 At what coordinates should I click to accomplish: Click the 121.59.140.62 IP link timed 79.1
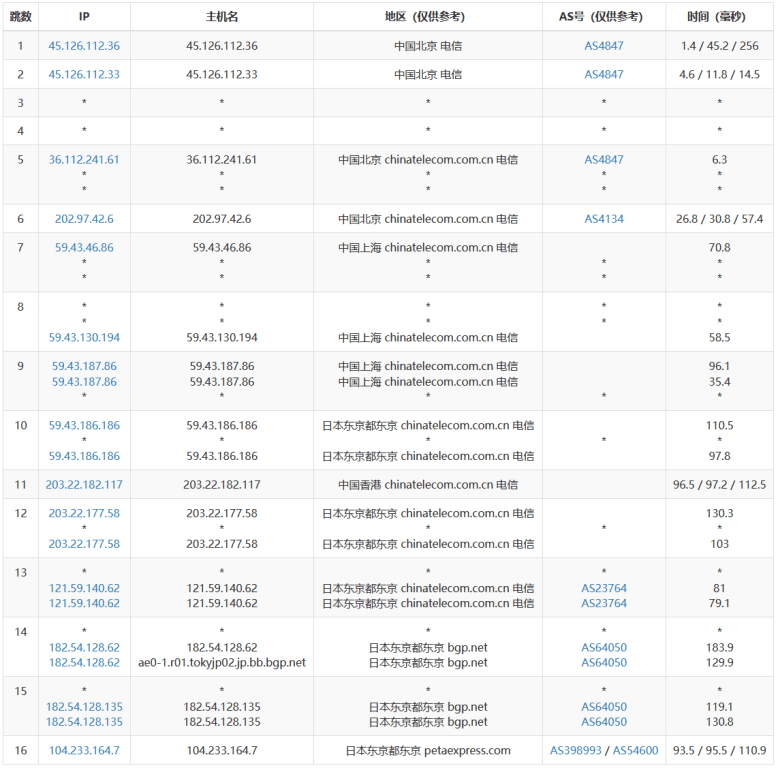(84, 603)
